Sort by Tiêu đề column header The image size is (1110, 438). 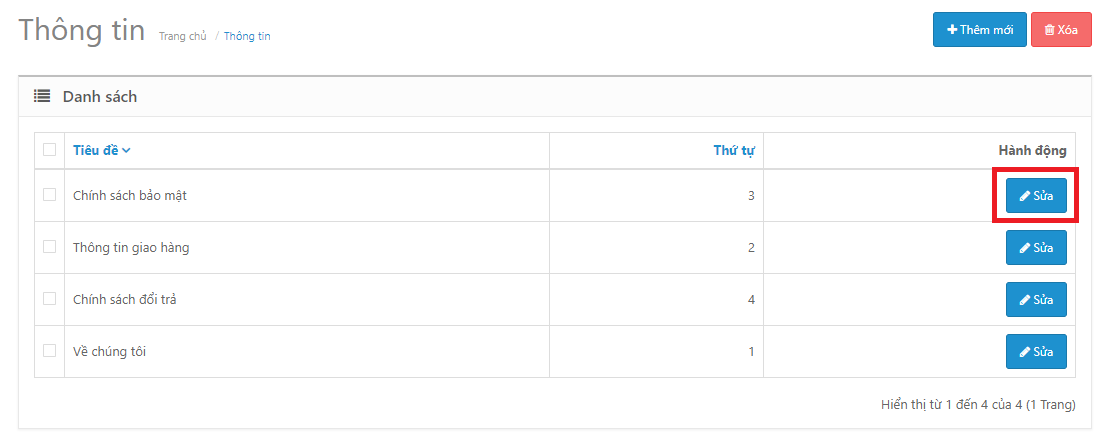pos(96,150)
